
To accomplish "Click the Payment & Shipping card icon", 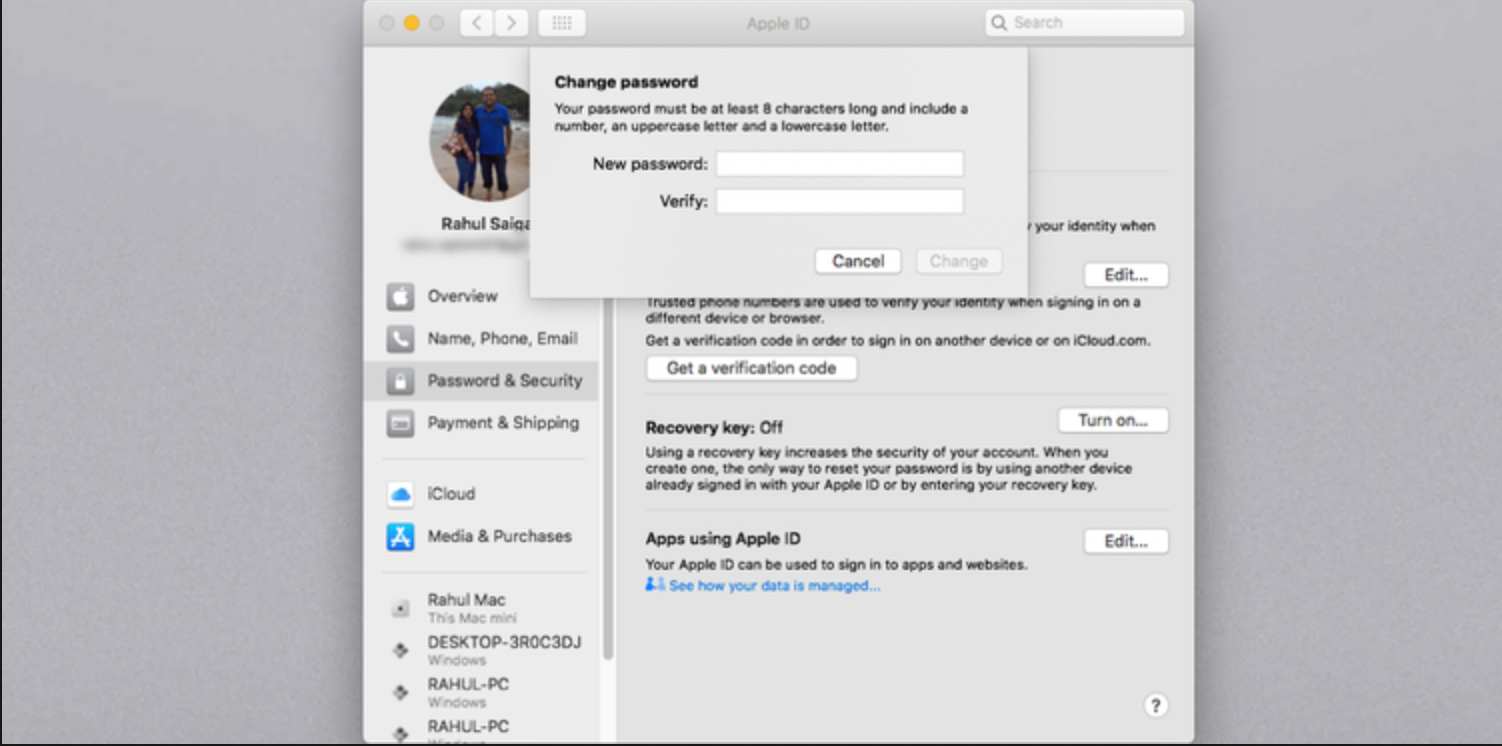I will pyautogui.click(x=400, y=423).
